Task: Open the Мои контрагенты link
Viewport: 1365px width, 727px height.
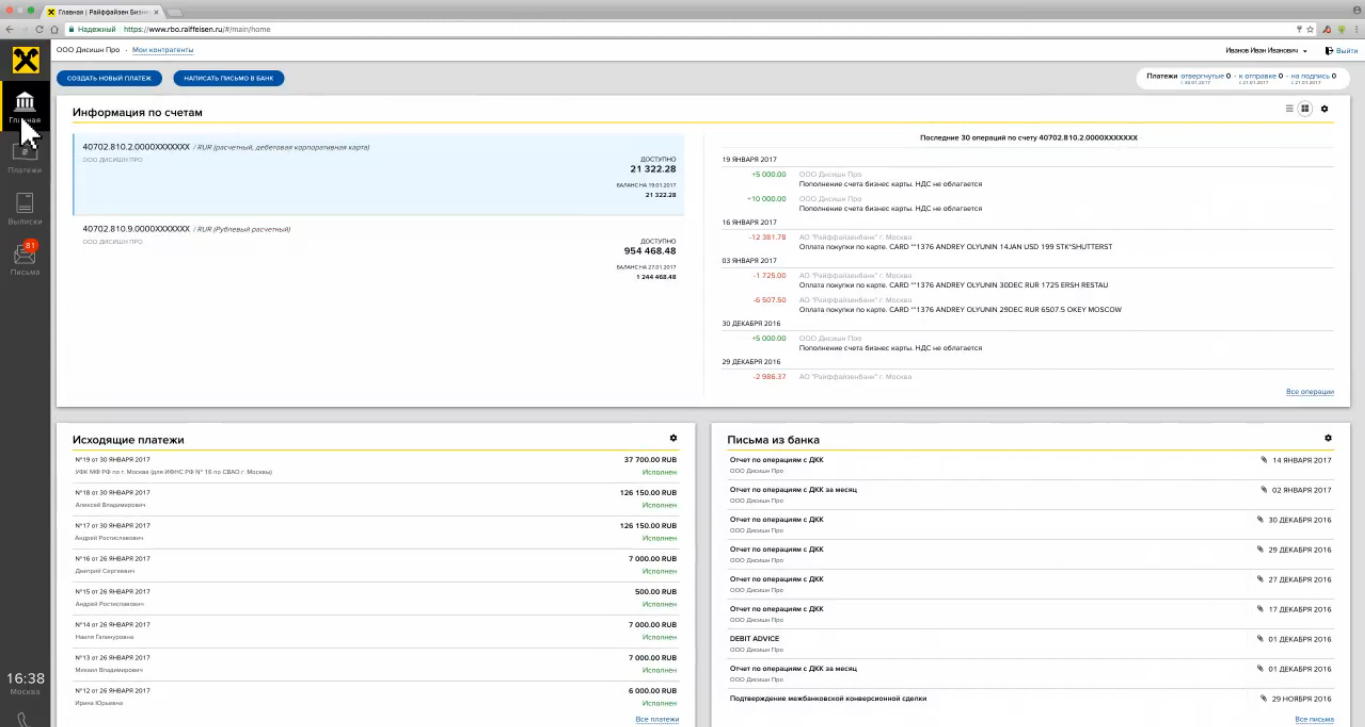Action: point(163,50)
